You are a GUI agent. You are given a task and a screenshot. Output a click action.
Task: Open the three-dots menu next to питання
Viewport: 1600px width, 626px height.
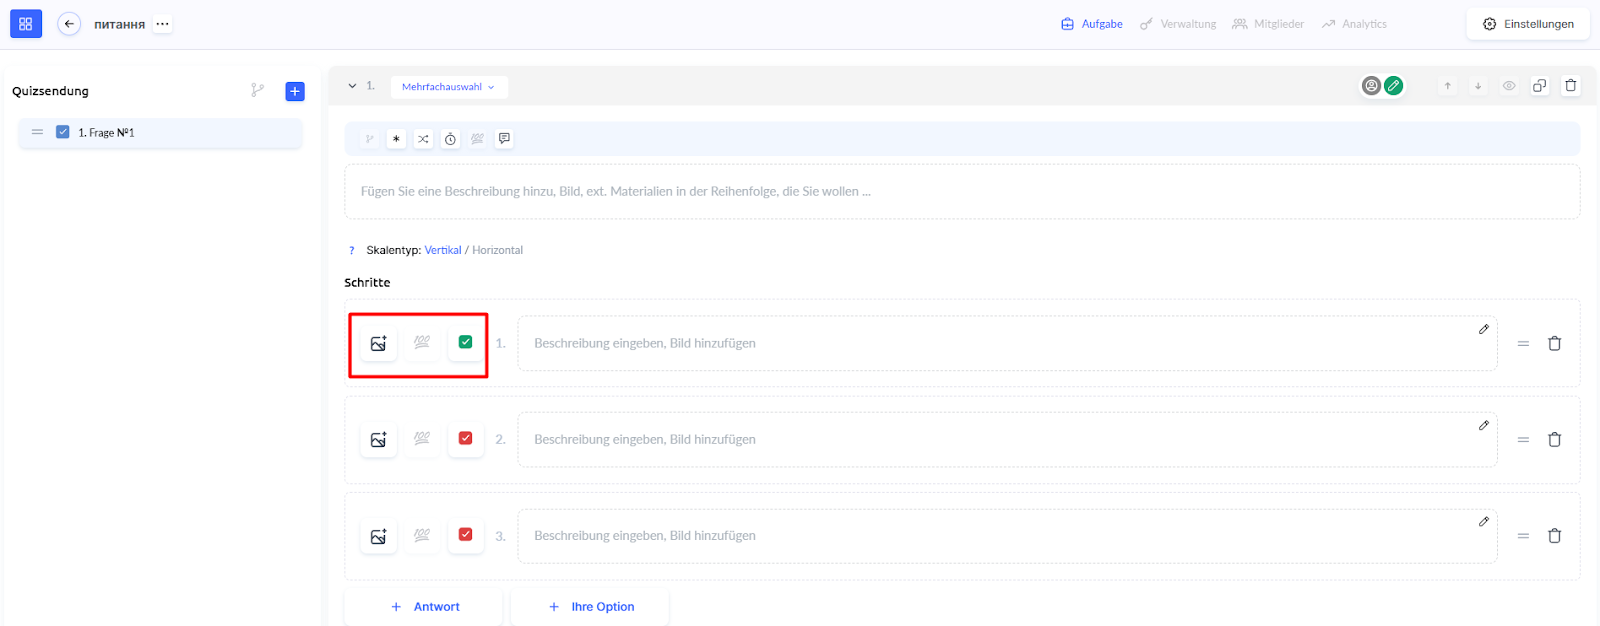coord(162,24)
